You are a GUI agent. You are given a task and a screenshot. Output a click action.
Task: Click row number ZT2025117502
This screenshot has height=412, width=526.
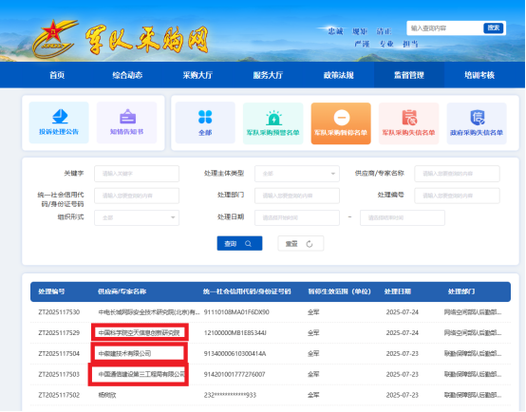click(59, 395)
